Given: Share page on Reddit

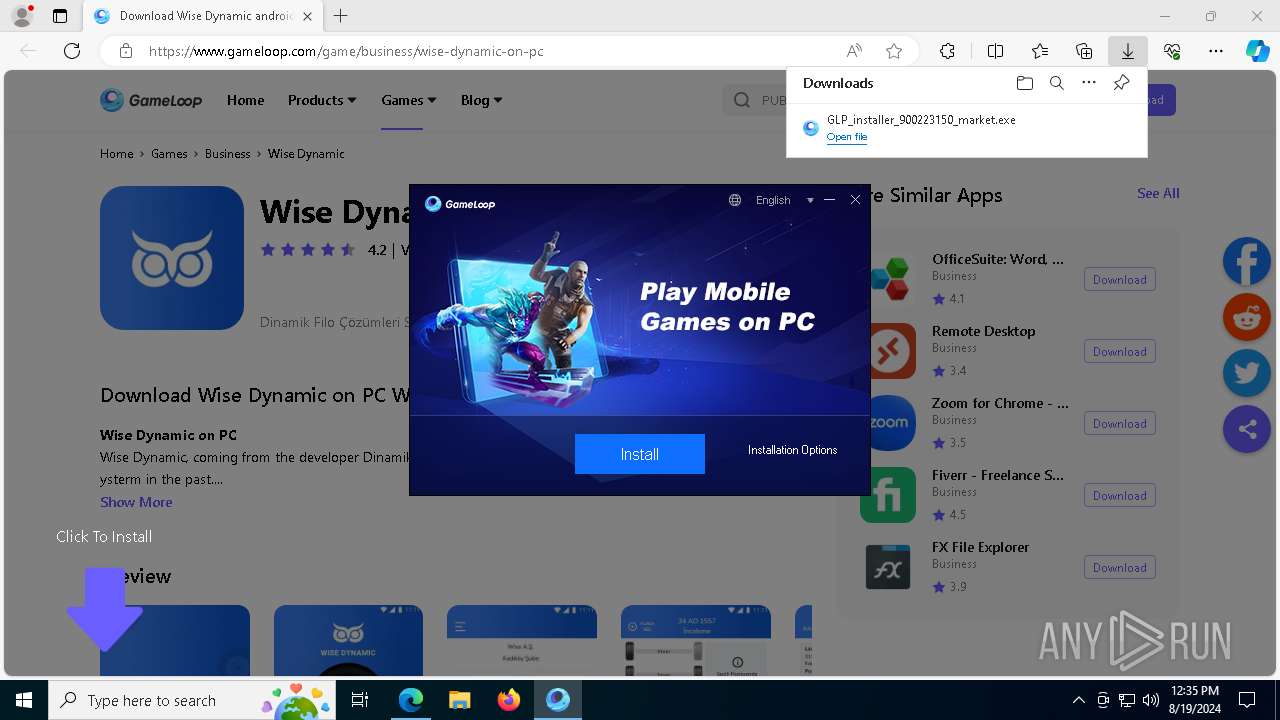Looking at the screenshot, I should [1247, 318].
